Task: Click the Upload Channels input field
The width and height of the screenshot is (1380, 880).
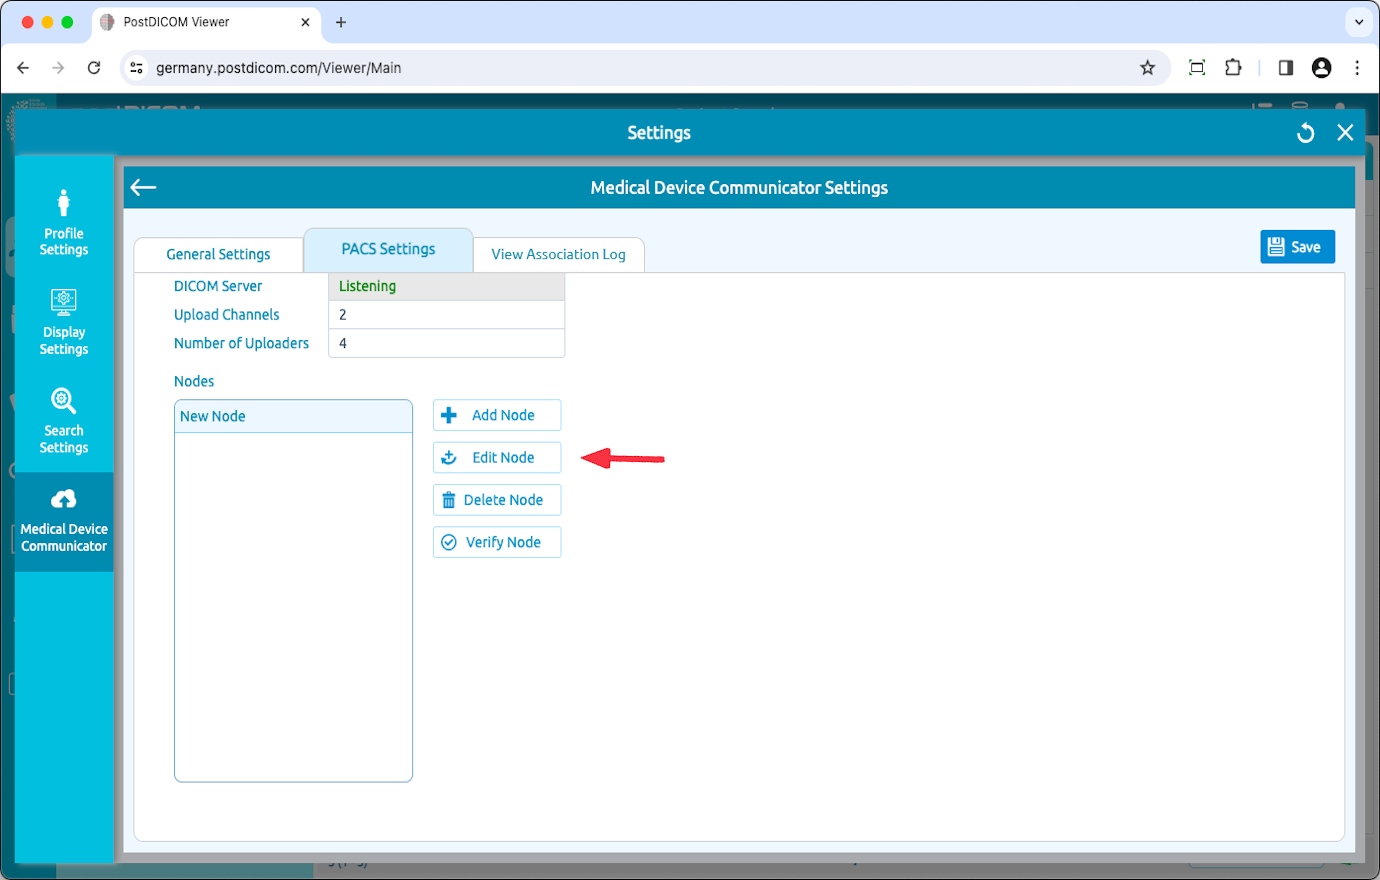Action: pyautogui.click(x=446, y=314)
